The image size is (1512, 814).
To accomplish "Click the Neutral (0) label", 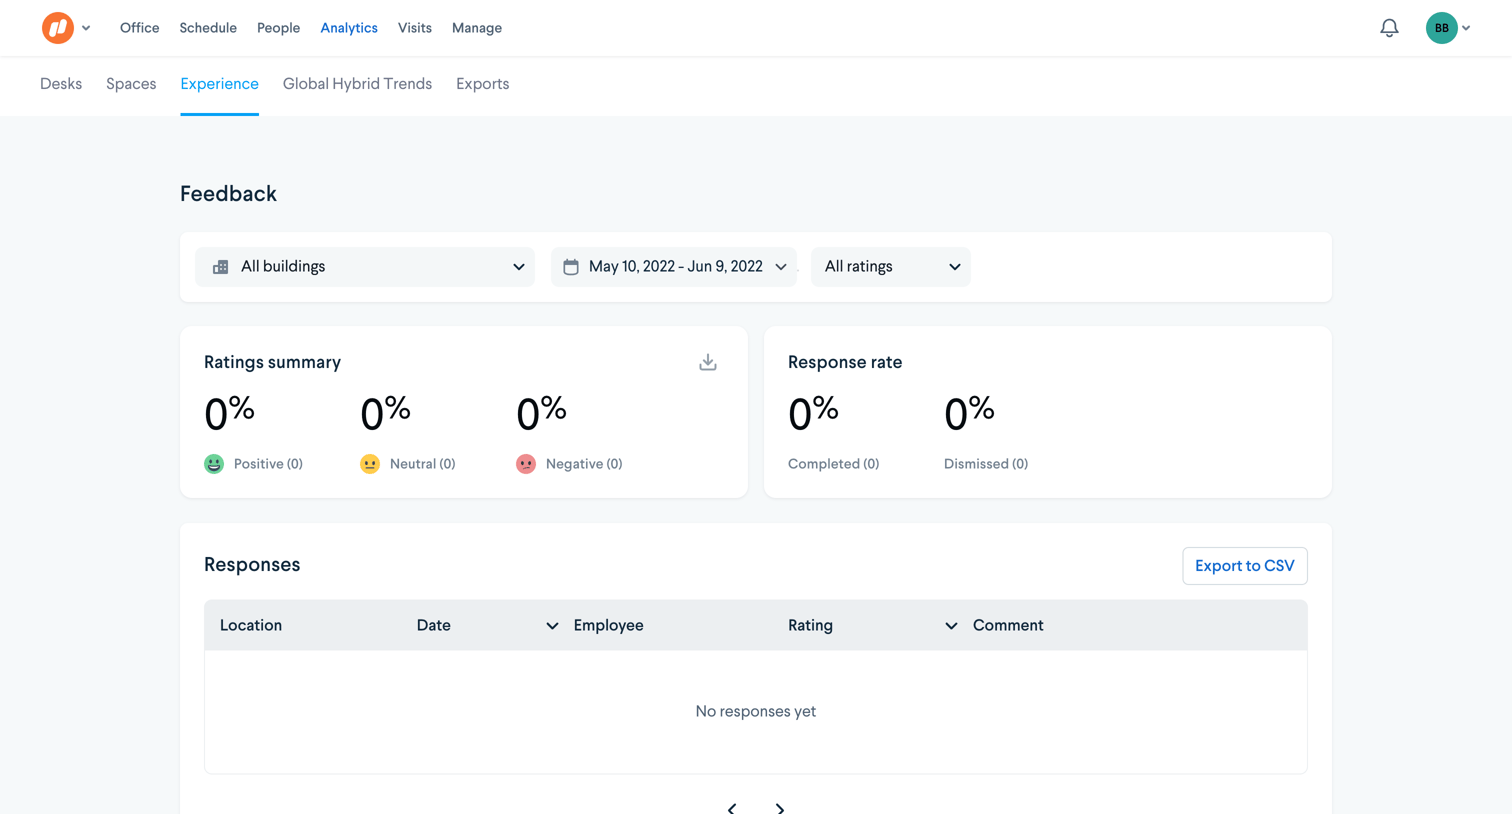I will [422, 464].
